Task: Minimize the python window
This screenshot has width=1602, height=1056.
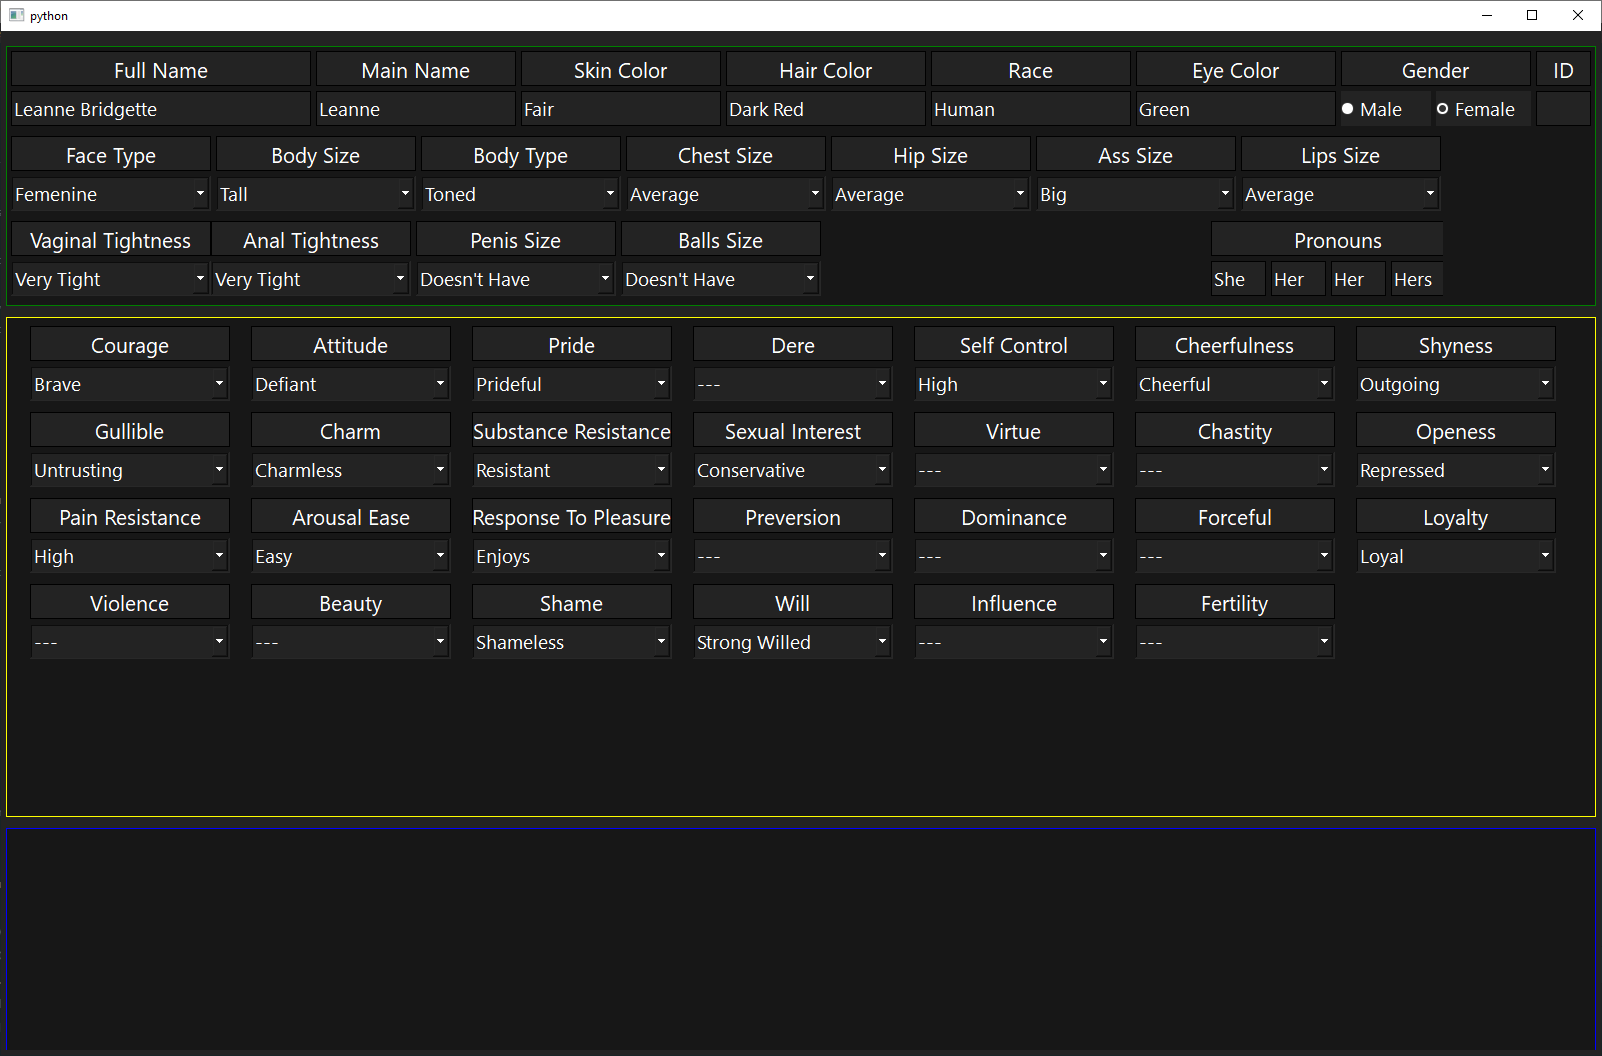Action: pyautogui.click(x=1486, y=15)
